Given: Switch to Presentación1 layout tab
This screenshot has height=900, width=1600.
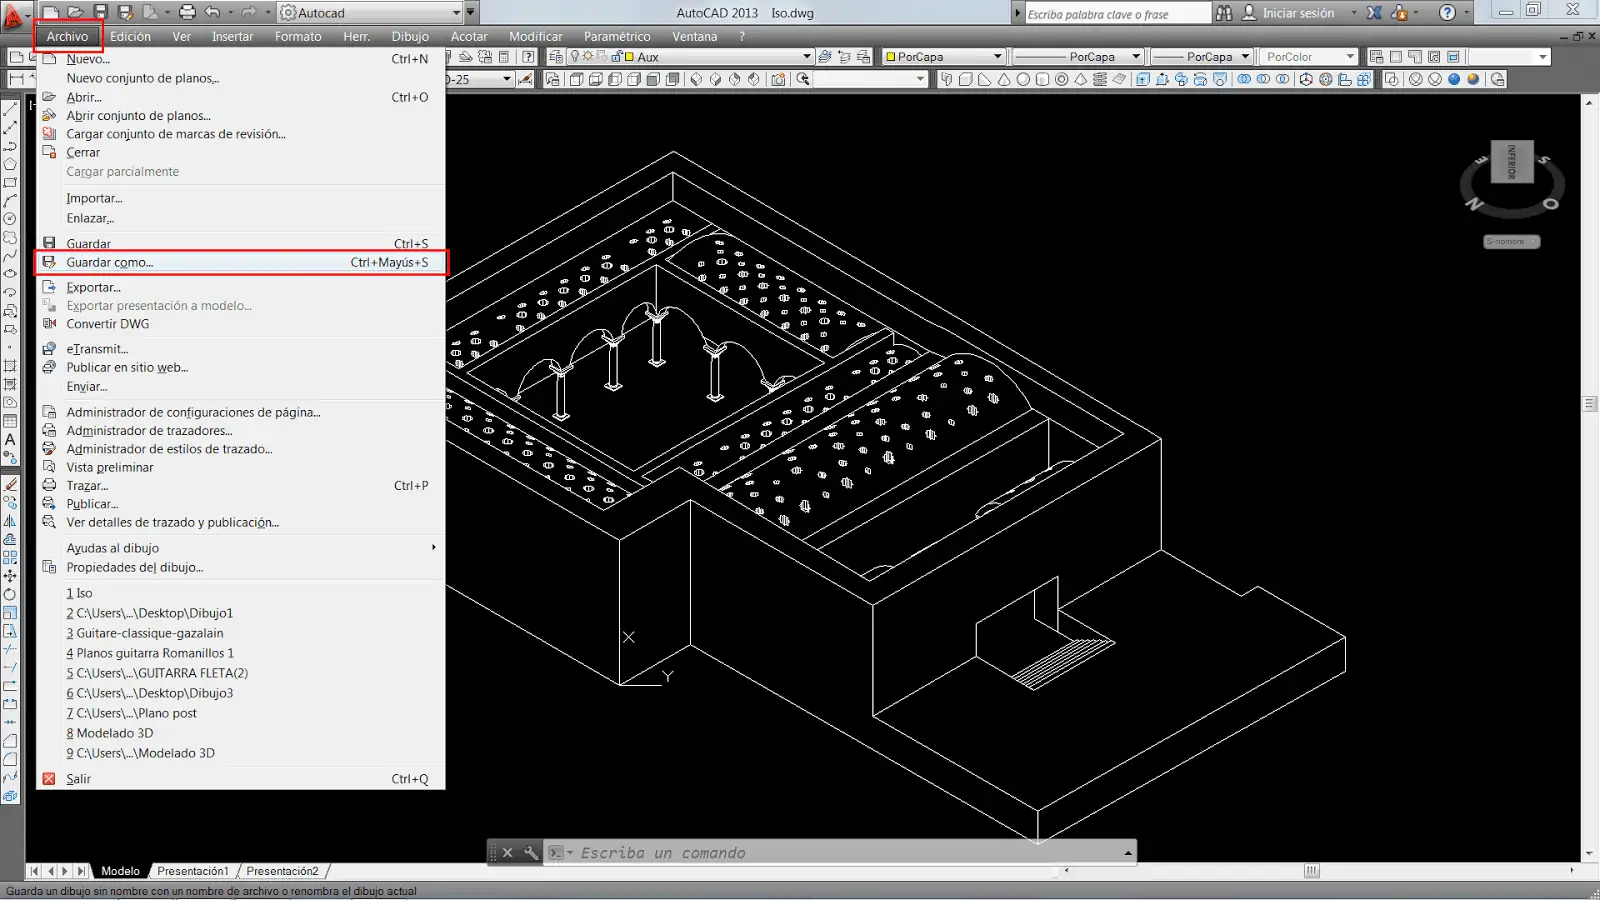Looking at the screenshot, I should pyautogui.click(x=193, y=871).
